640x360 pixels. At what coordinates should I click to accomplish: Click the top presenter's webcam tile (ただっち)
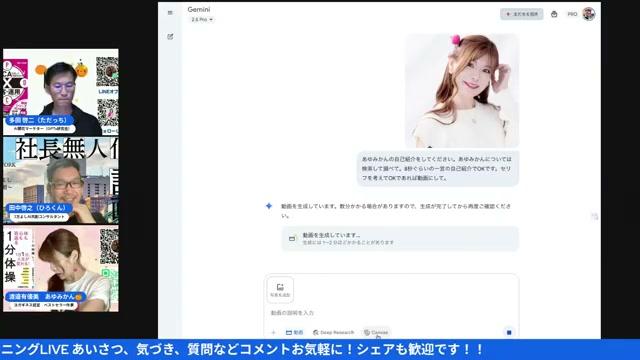(61, 92)
